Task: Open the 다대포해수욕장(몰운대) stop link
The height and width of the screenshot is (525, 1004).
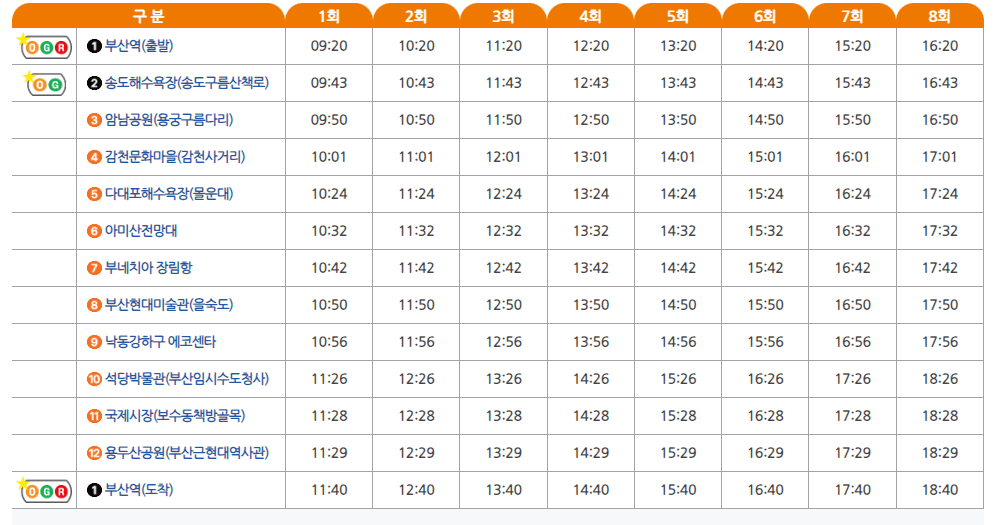Action: click(x=169, y=194)
